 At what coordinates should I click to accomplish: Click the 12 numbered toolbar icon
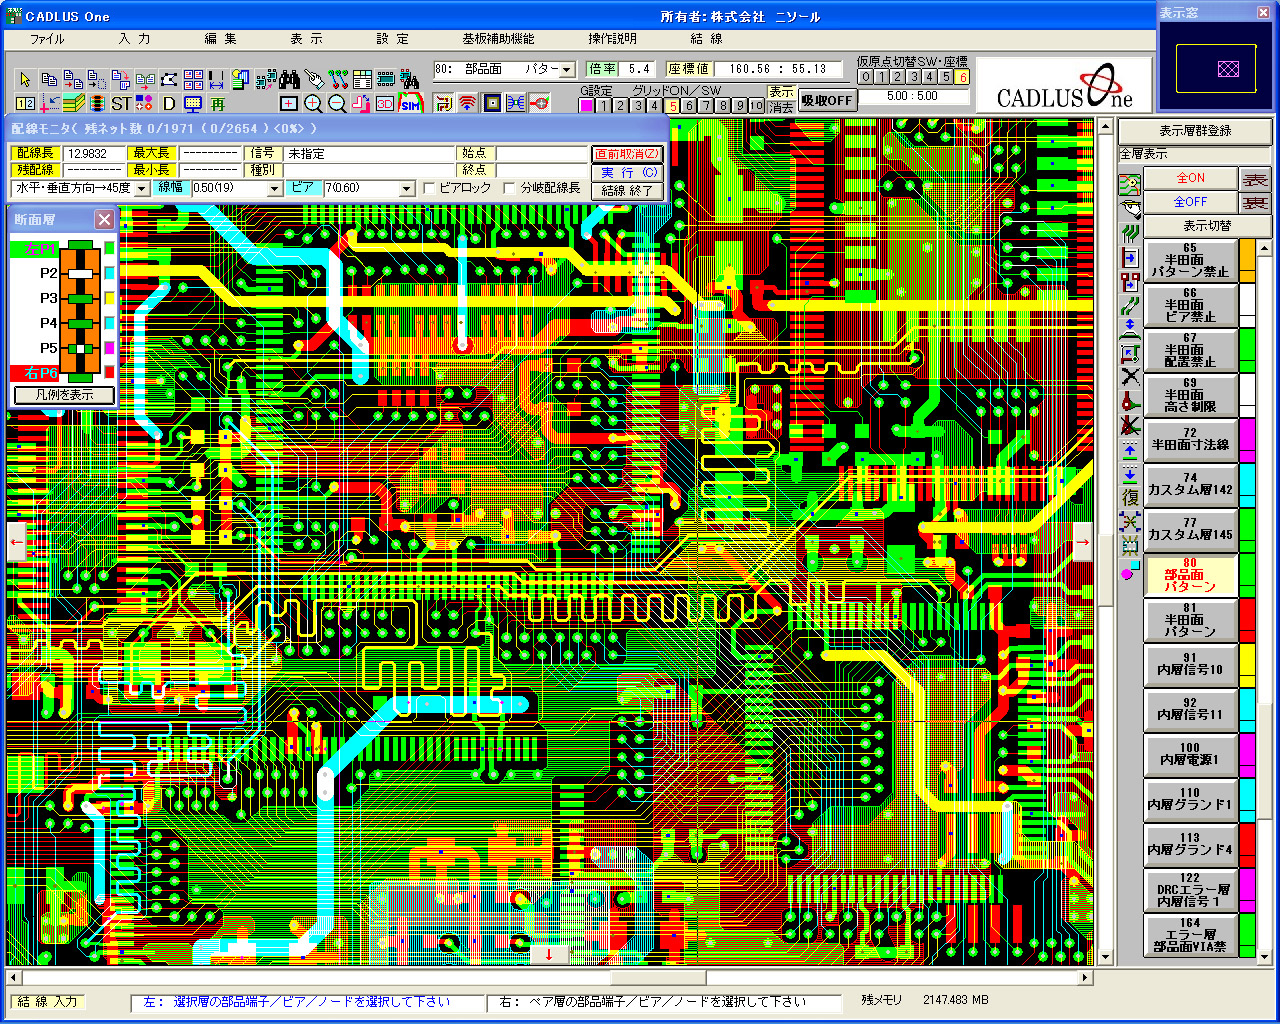coord(25,104)
